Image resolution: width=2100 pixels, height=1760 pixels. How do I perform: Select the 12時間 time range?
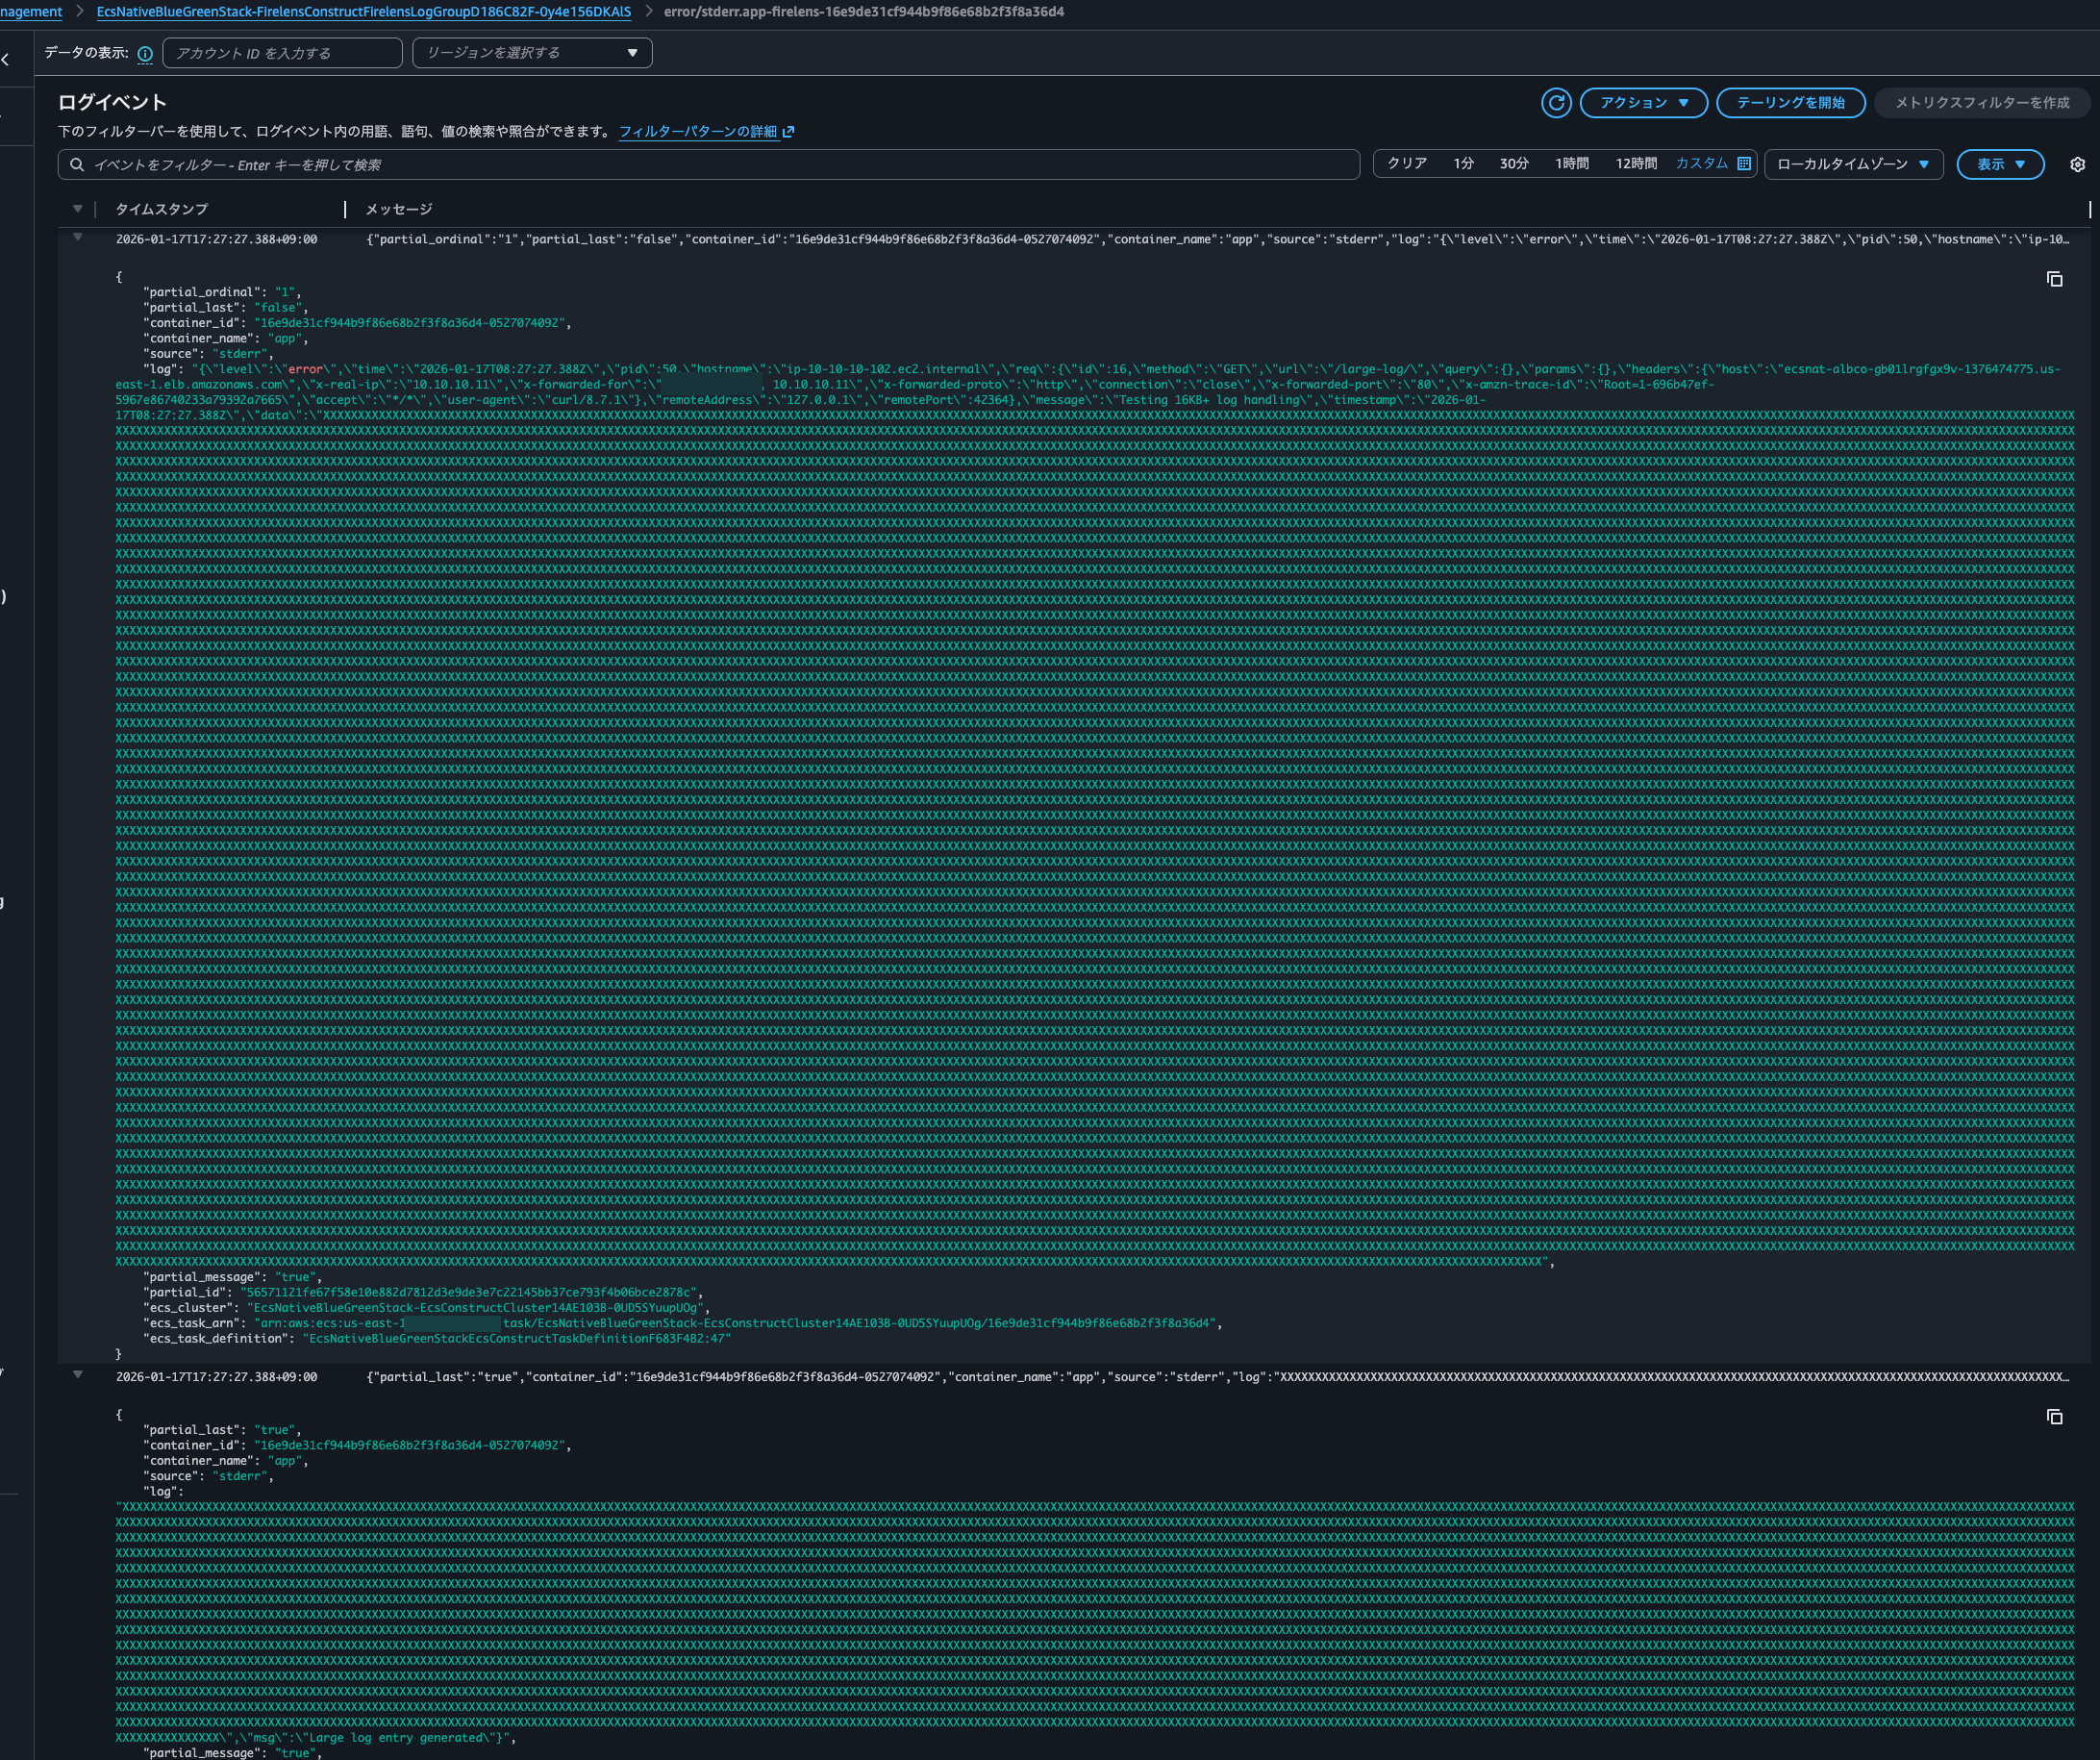coord(1635,164)
